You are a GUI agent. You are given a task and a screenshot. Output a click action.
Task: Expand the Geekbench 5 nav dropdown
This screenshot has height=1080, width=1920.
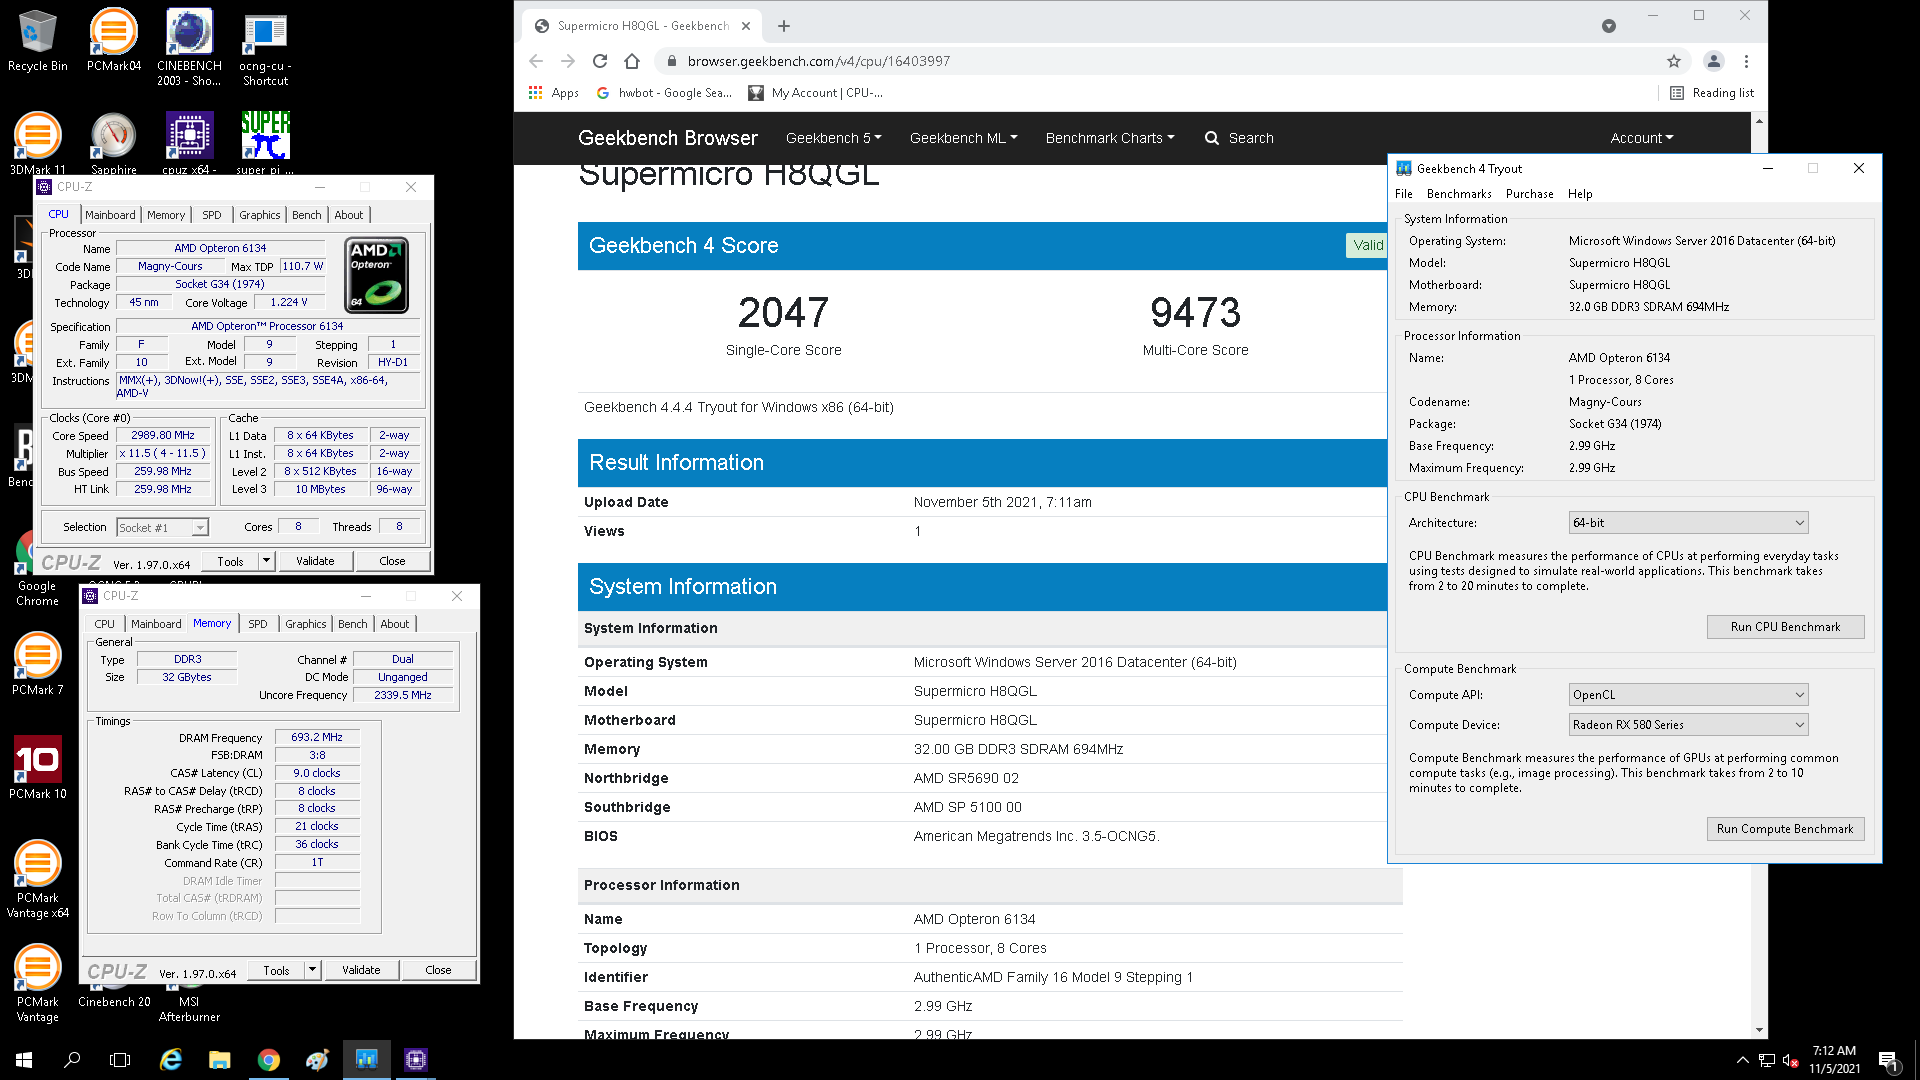click(x=834, y=138)
